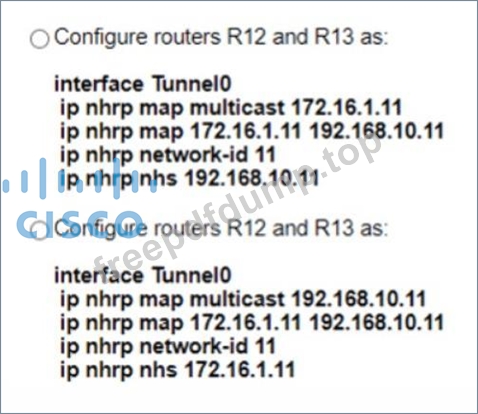The width and height of the screenshot is (478, 414).
Task: Click second option's "Configure routers R12 and R13 as:" label
Action: click(x=221, y=228)
